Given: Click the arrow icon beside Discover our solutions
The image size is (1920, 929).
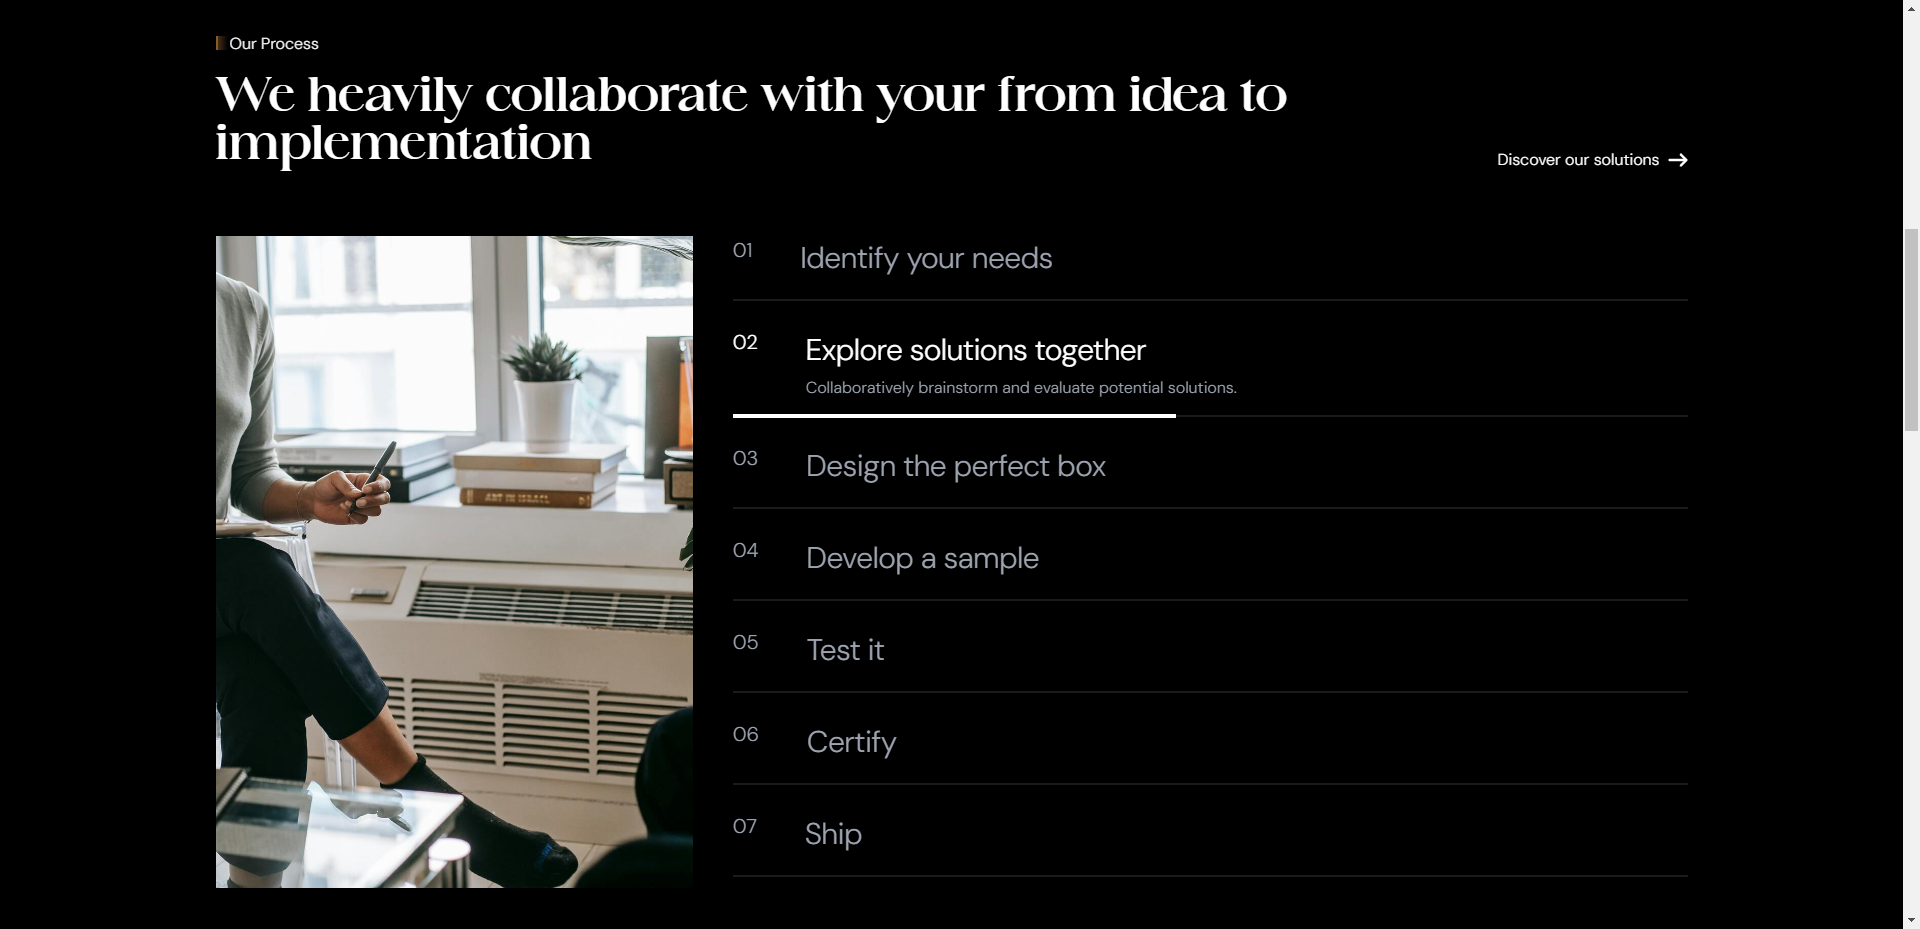Looking at the screenshot, I should pyautogui.click(x=1678, y=160).
